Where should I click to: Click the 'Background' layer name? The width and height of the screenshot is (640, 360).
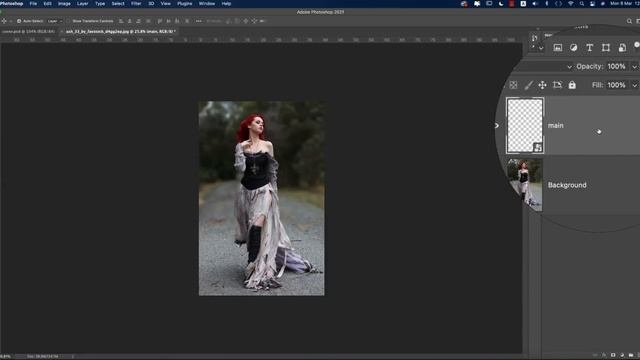point(567,185)
